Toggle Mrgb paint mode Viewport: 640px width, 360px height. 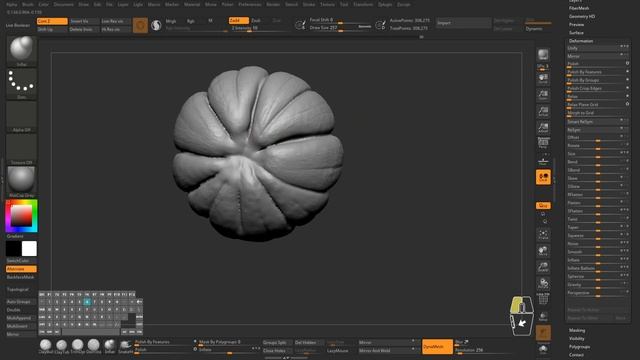tap(171, 21)
